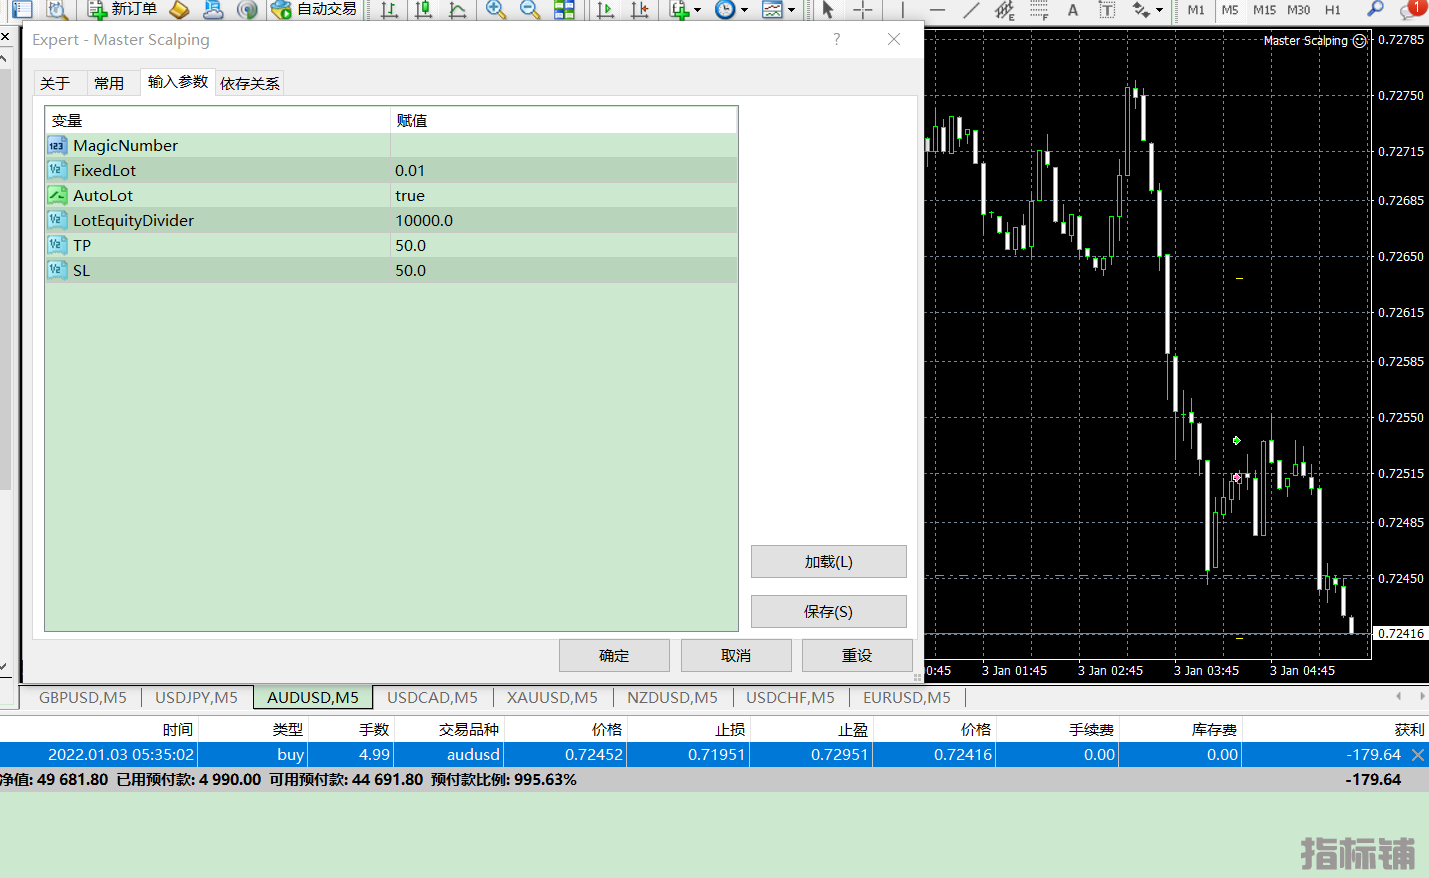Switch to the M30 timeframe
This screenshot has width=1429, height=878.
point(1298,10)
